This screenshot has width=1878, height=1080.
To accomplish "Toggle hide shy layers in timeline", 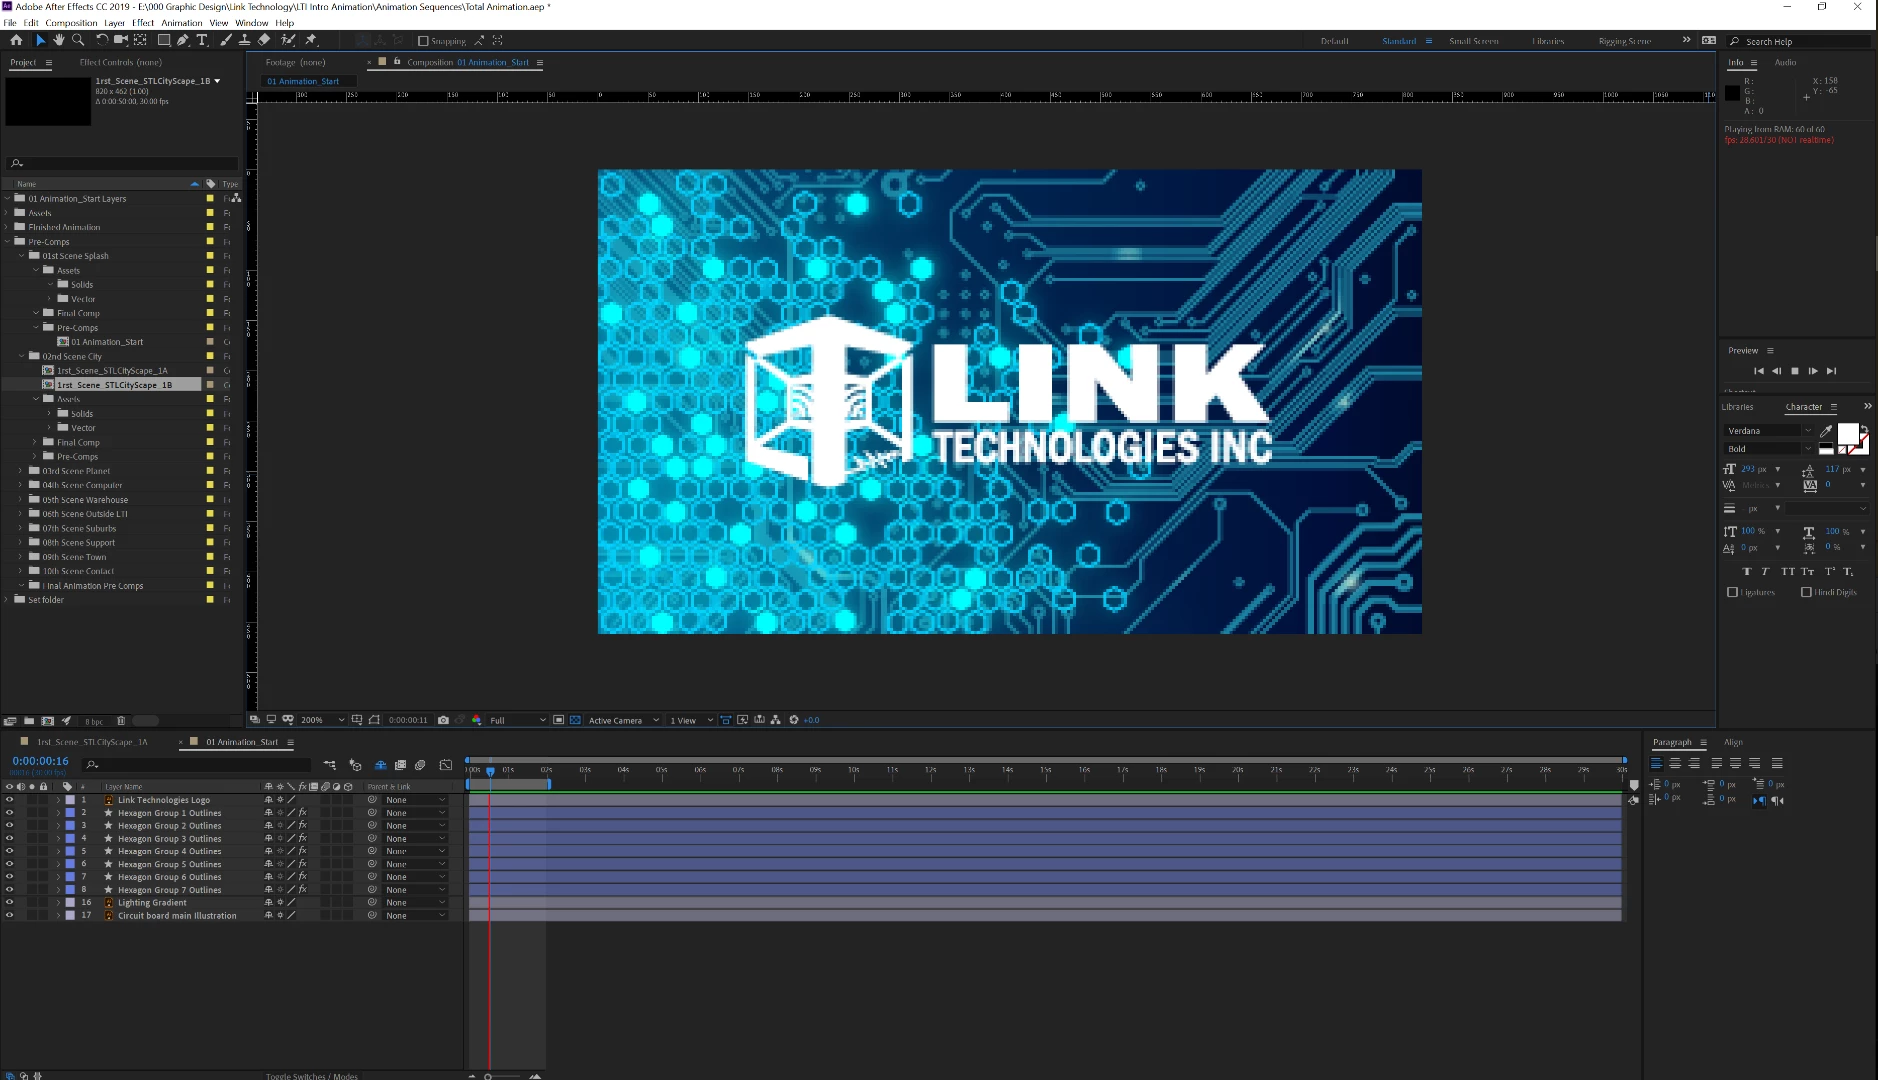I will [x=380, y=765].
